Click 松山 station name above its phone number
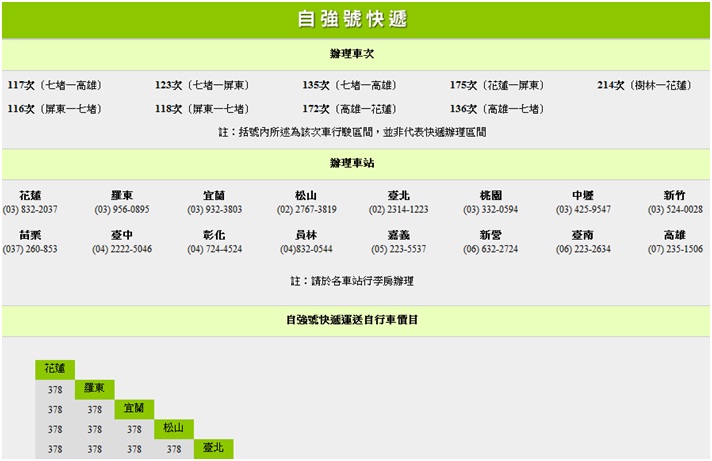The height and width of the screenshot is (461, 712). (307, 195)
